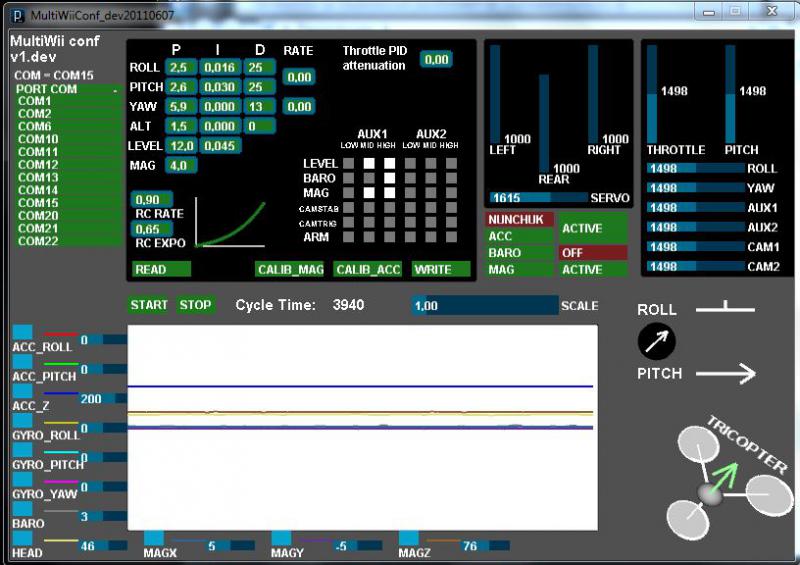Screen dimensions: 800x565
Task: Click the MultiWiiConf title bar icon
Action: tap(18, 16)
